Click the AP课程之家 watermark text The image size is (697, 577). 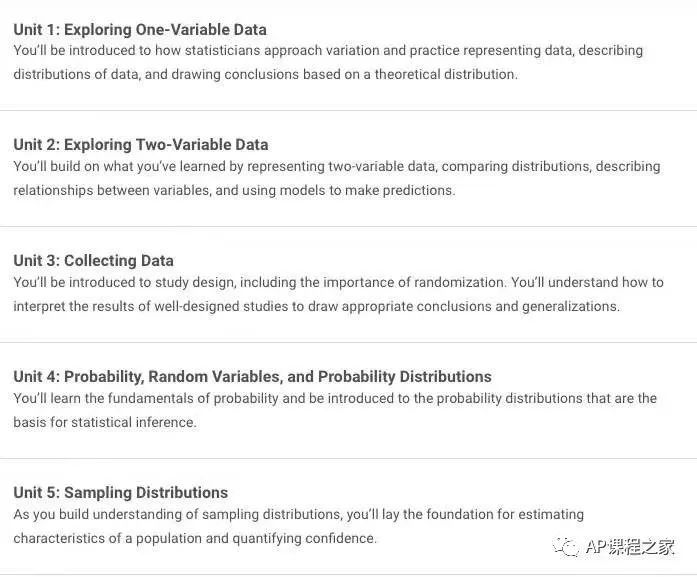pyautogui.click(x=630, y=547)
